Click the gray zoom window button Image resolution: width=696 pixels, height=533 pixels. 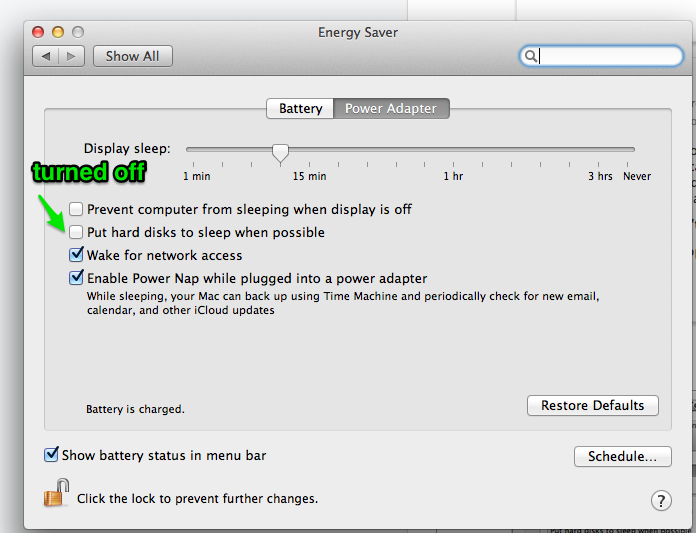78,32
